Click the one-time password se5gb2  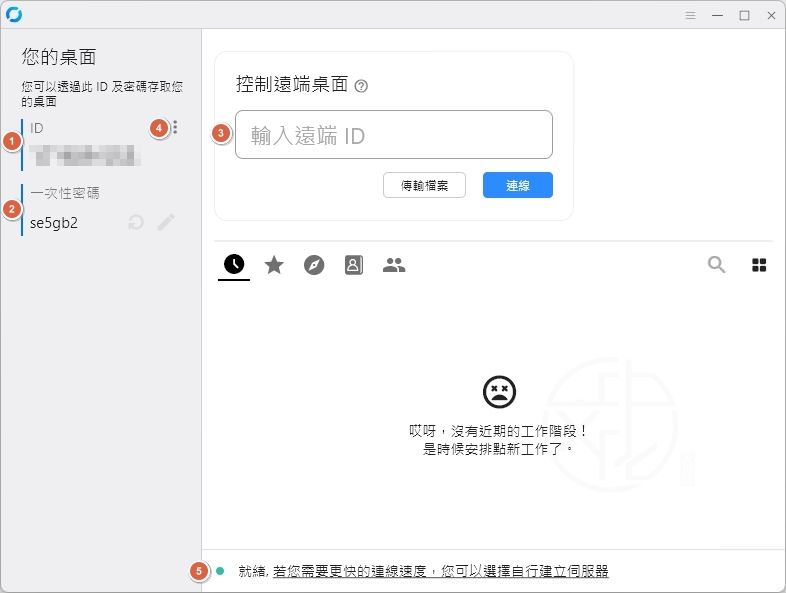pyautogui.click(x=54, y=223)
